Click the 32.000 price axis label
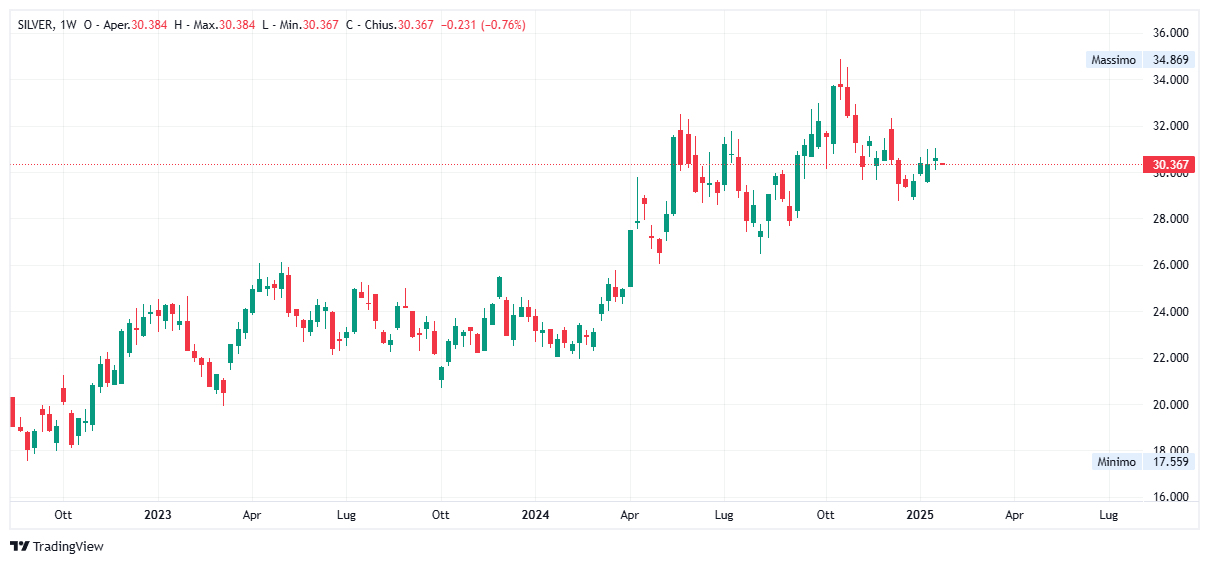Image resolution: width=1209 pixels, height=564 pixels. (x=1170, y=126)
